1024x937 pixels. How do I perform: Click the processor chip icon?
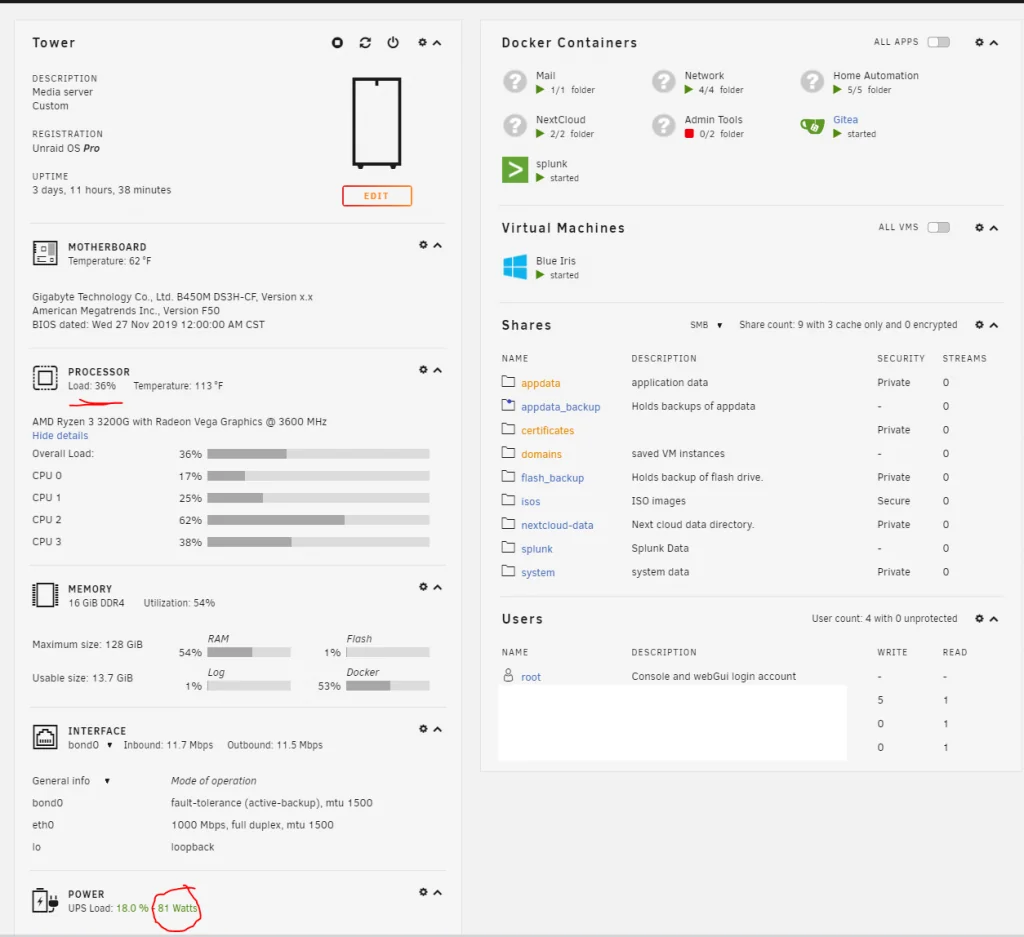click(45, 378)
